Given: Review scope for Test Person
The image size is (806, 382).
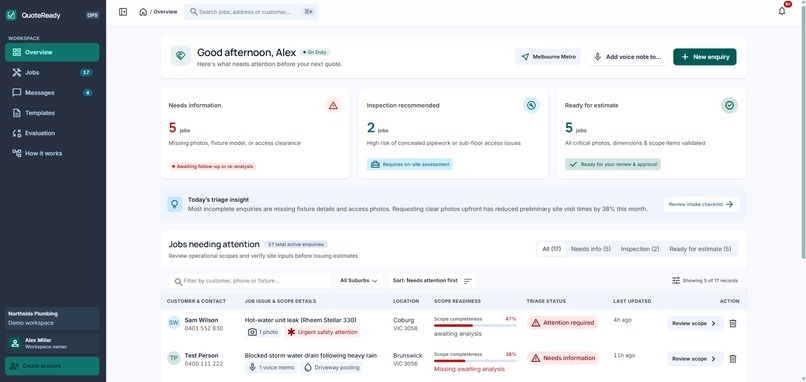Looking at the screenshot, I should tap(695, 359).
